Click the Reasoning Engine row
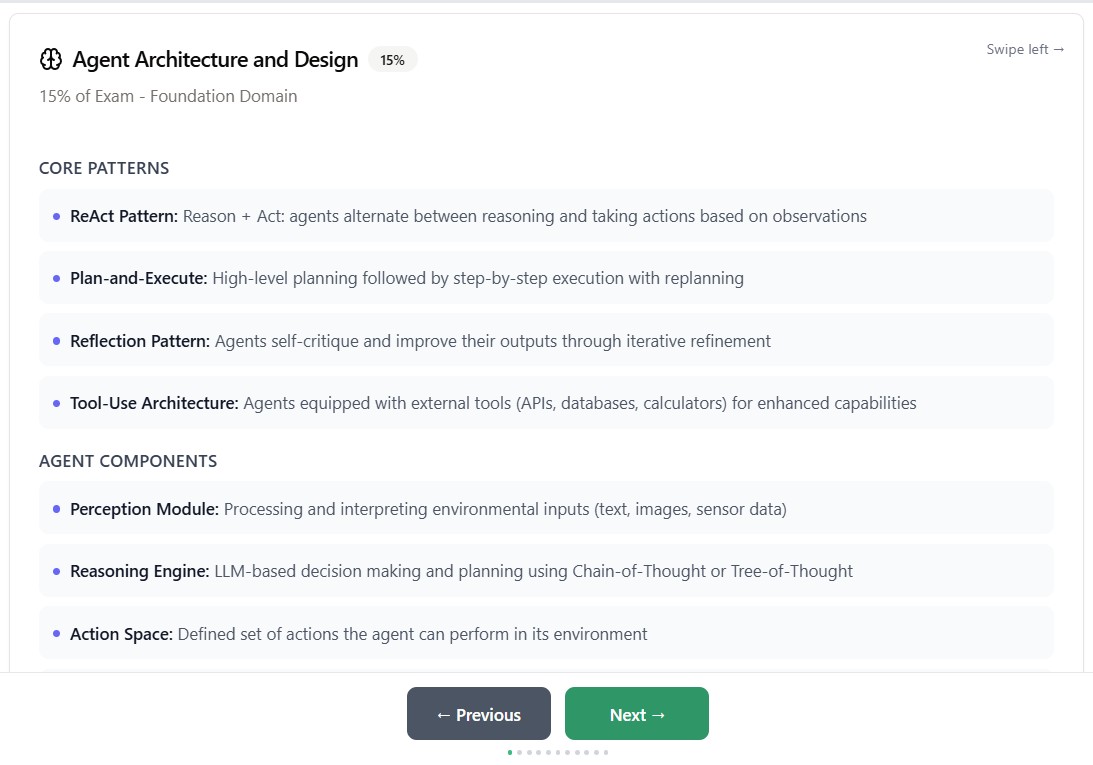This screenshot has width=1093, height=765. coord(546,571)
